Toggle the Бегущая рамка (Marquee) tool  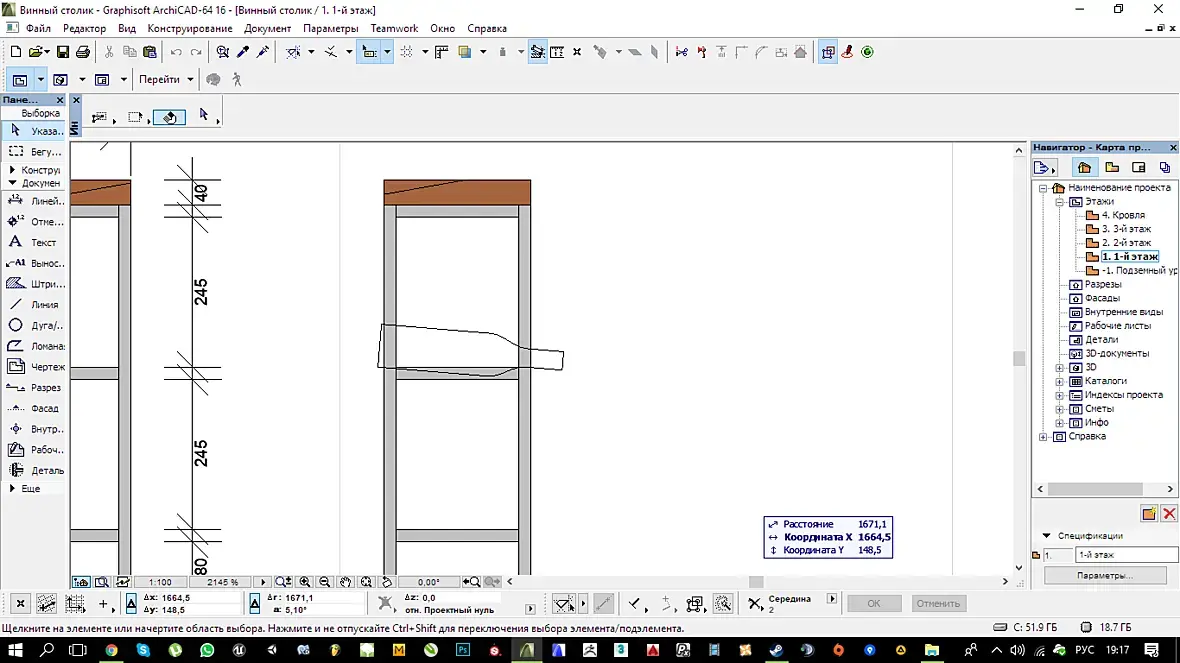pyautogui.click(x=34, y=151)
